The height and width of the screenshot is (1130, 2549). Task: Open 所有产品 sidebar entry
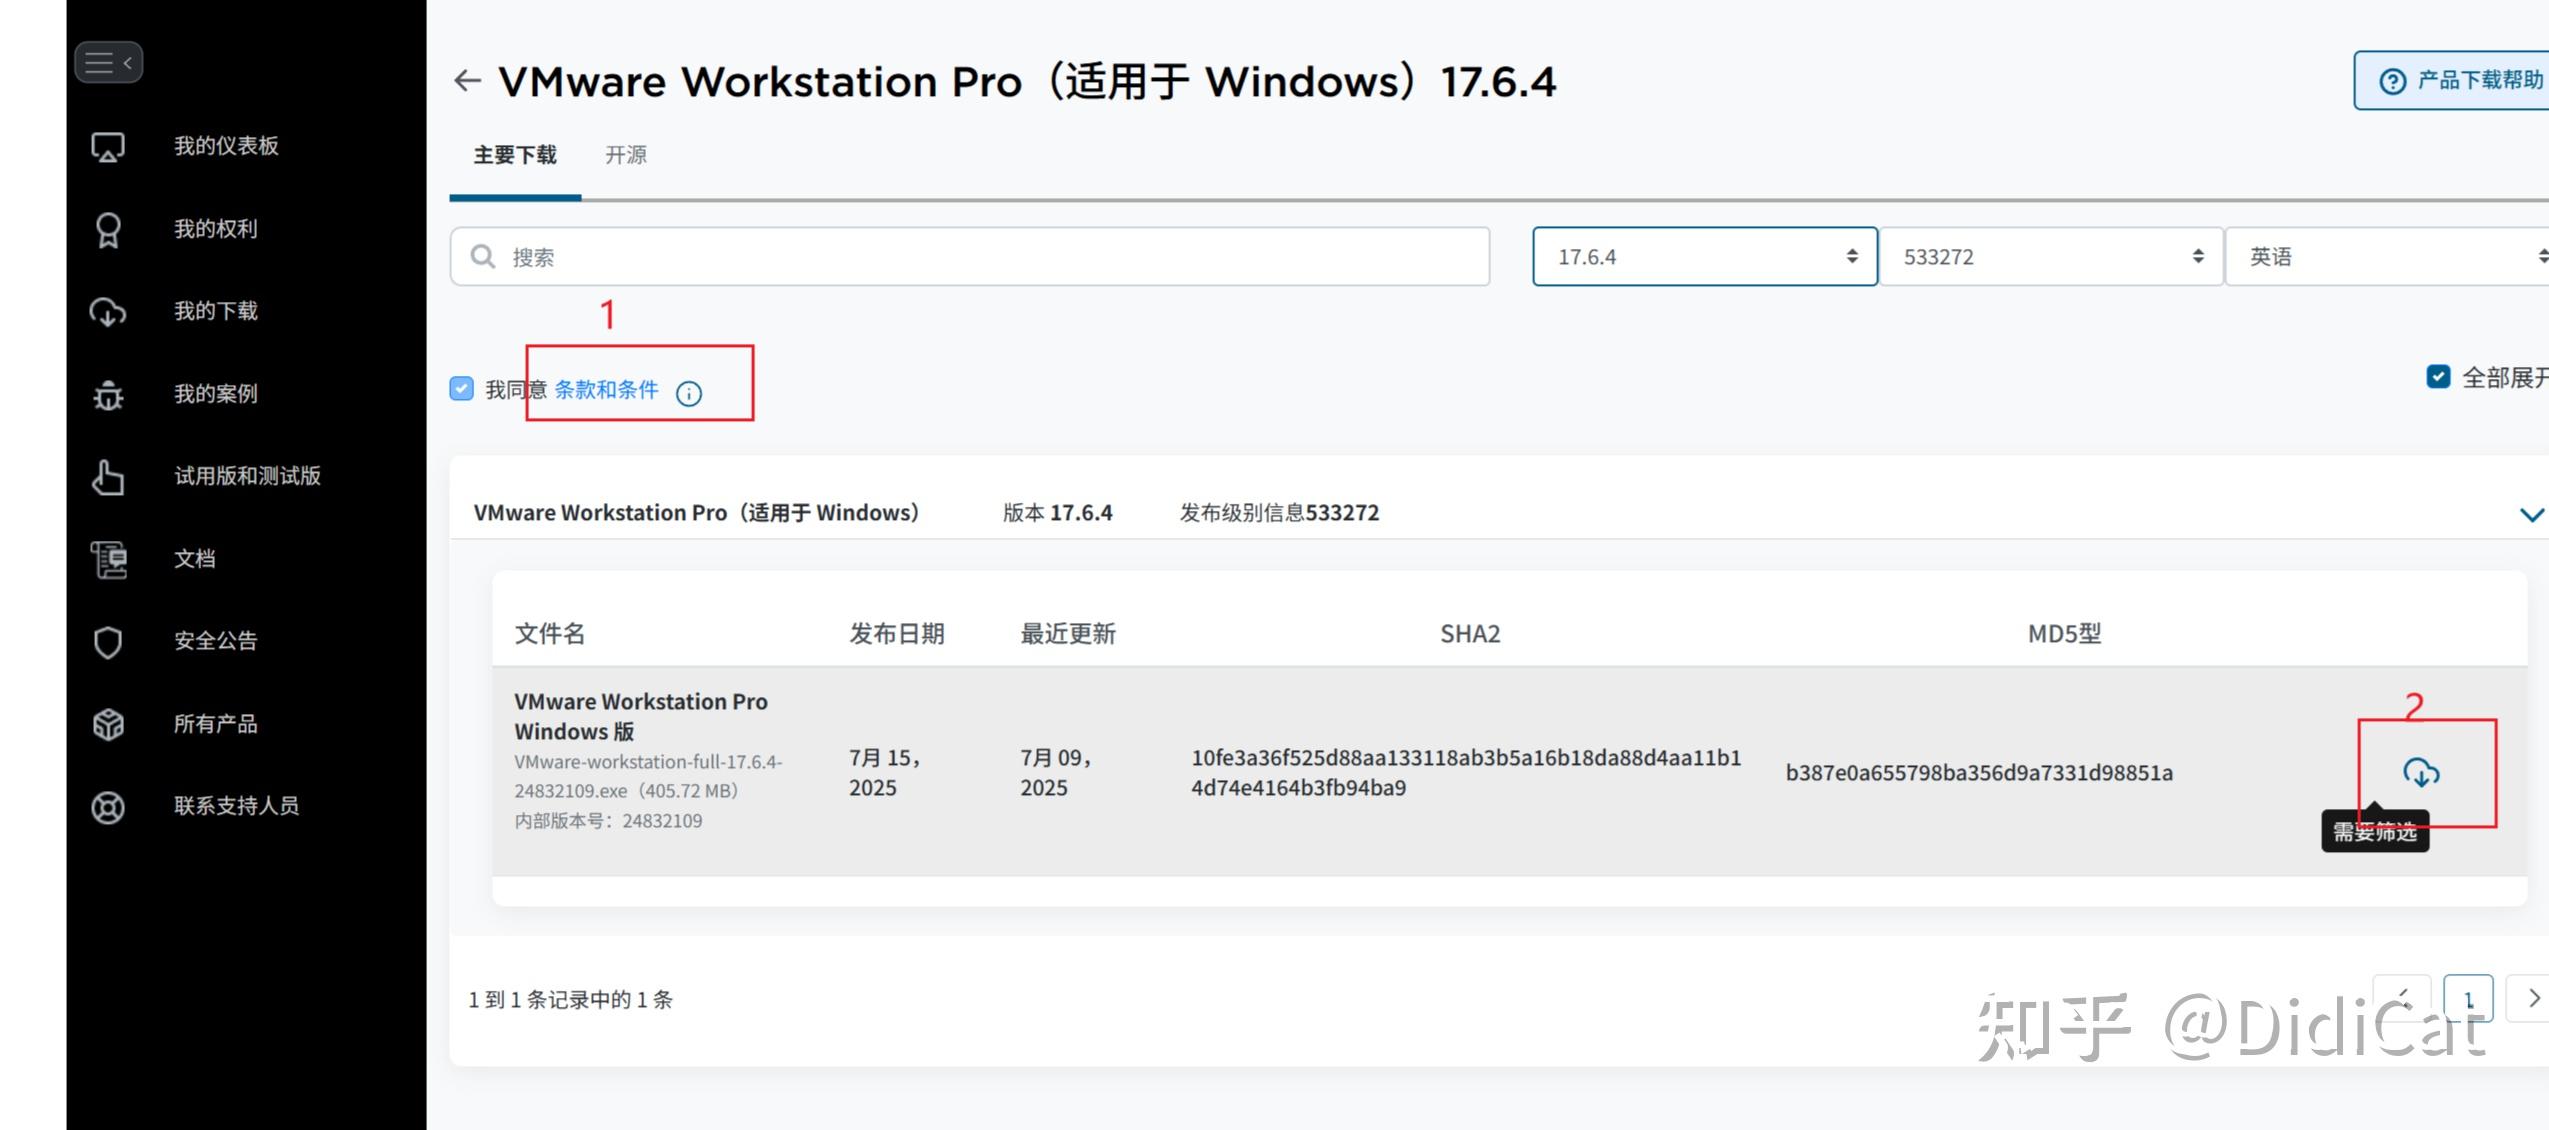click(216, 724)
